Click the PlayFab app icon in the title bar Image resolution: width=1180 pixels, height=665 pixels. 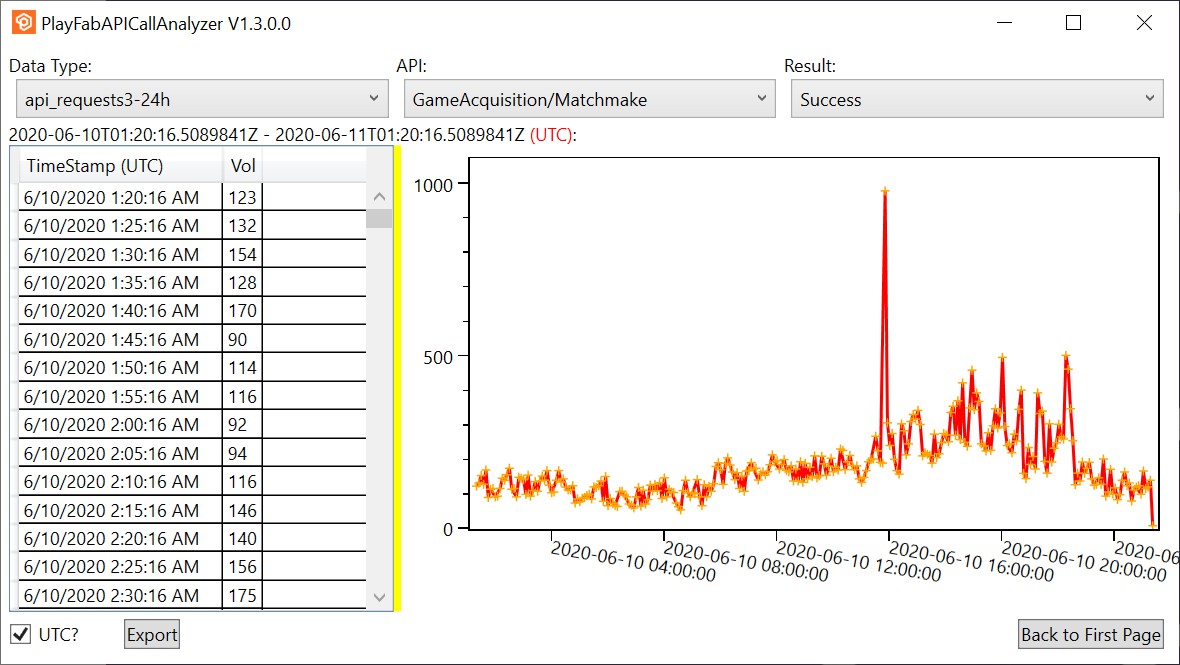pos(23,23)
